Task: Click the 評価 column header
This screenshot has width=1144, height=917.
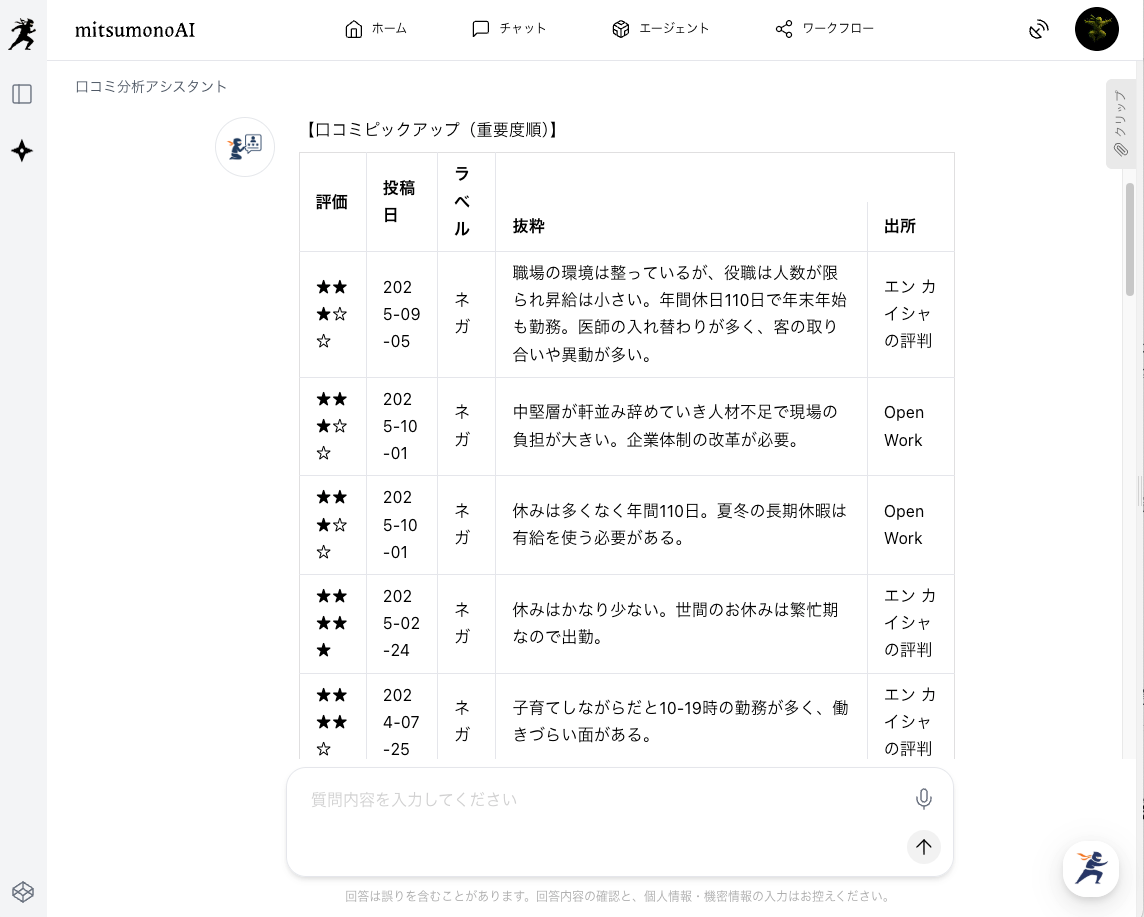Action: 332,202
